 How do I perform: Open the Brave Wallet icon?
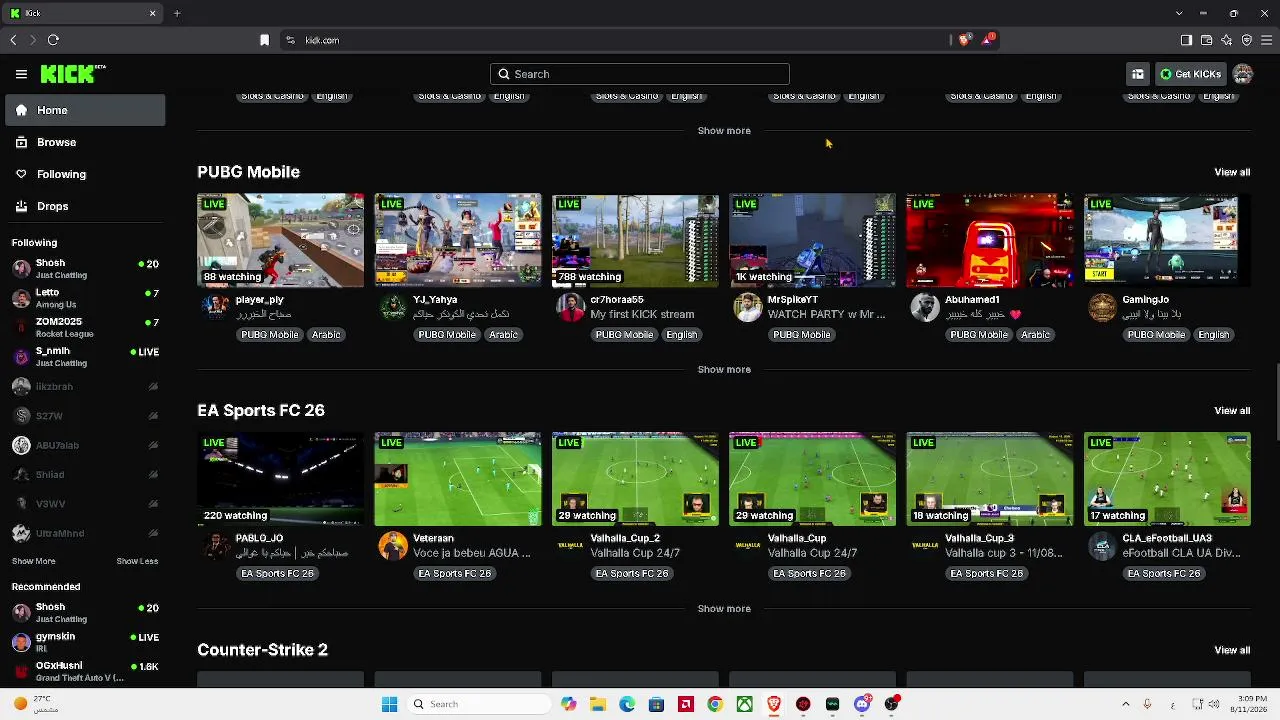[1206, 40]
